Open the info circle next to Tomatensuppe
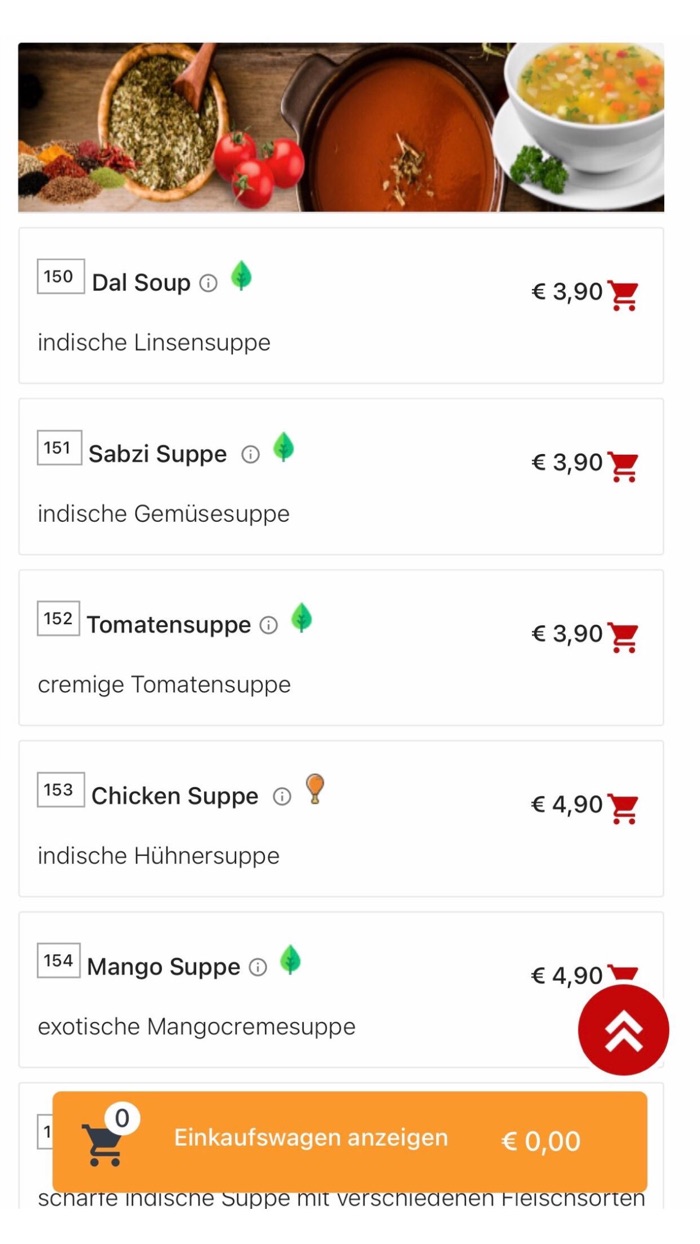Screen dimensions: 700x1244 (268, 625)
